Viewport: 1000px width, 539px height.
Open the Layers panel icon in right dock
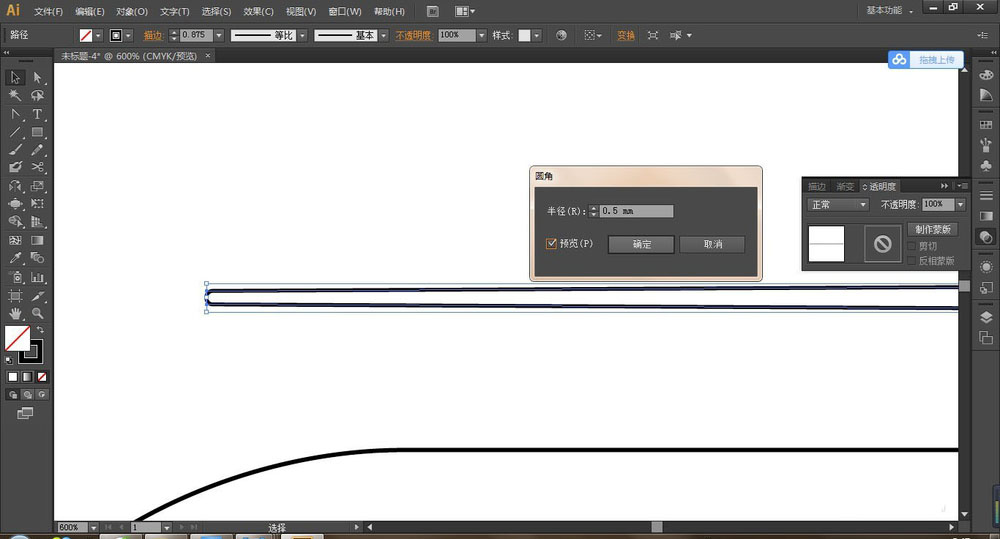(986, 317)
